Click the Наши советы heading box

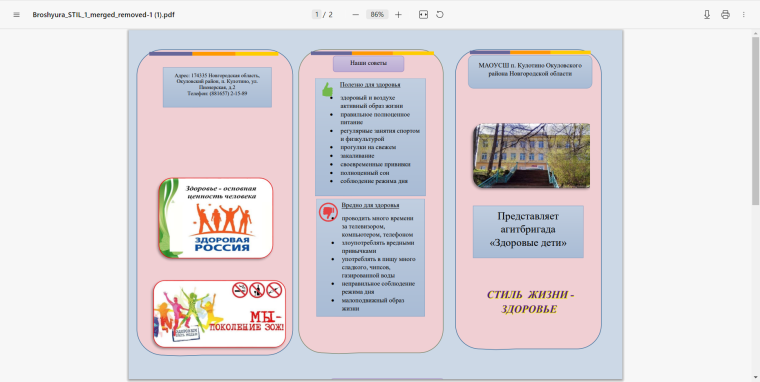coord(368,64)
